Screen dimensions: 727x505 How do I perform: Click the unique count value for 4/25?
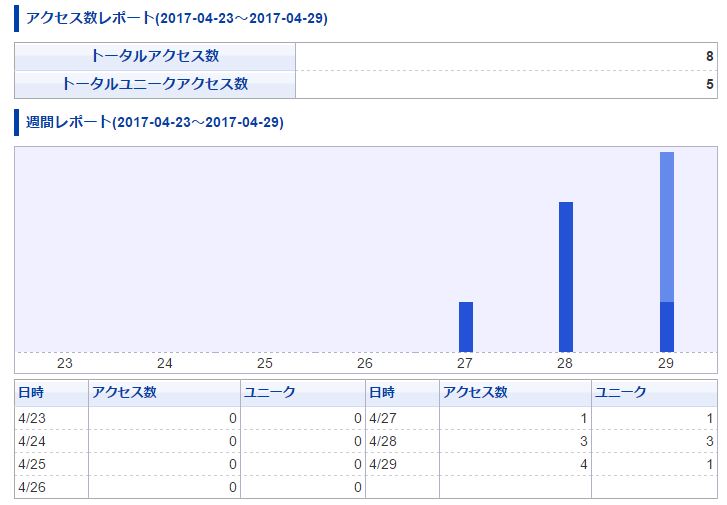[357, 464]
